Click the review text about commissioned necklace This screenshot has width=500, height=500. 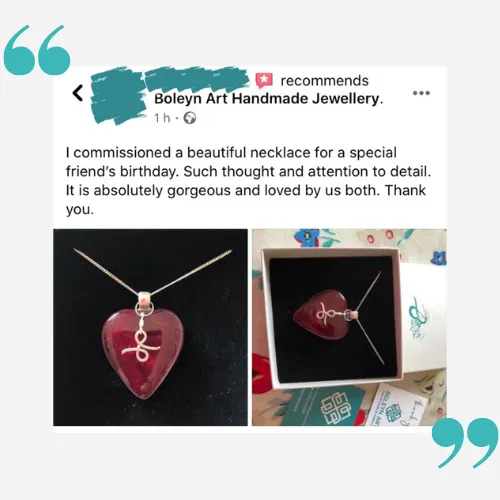tap(248, 181)
